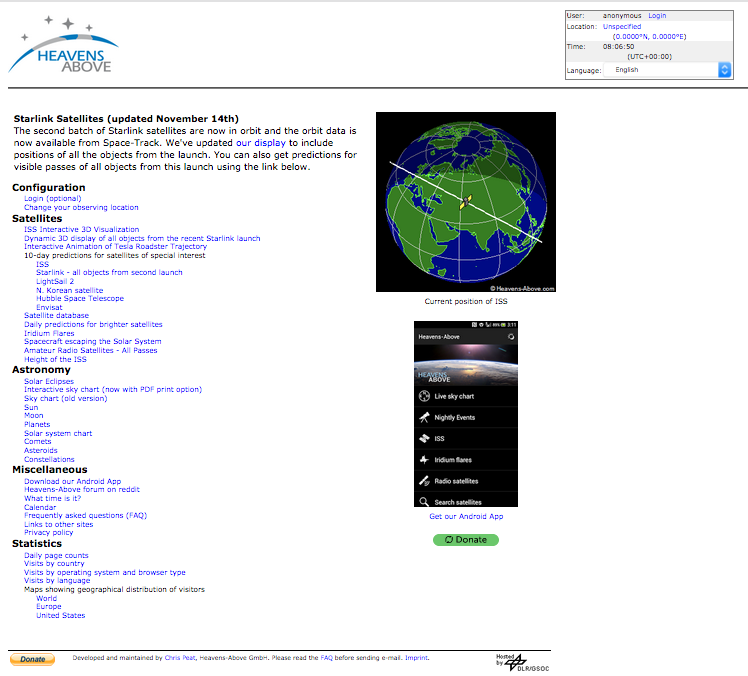Open Iridium Flares link
The height and width of the screenshot is (676, 748).
point(49,333)
